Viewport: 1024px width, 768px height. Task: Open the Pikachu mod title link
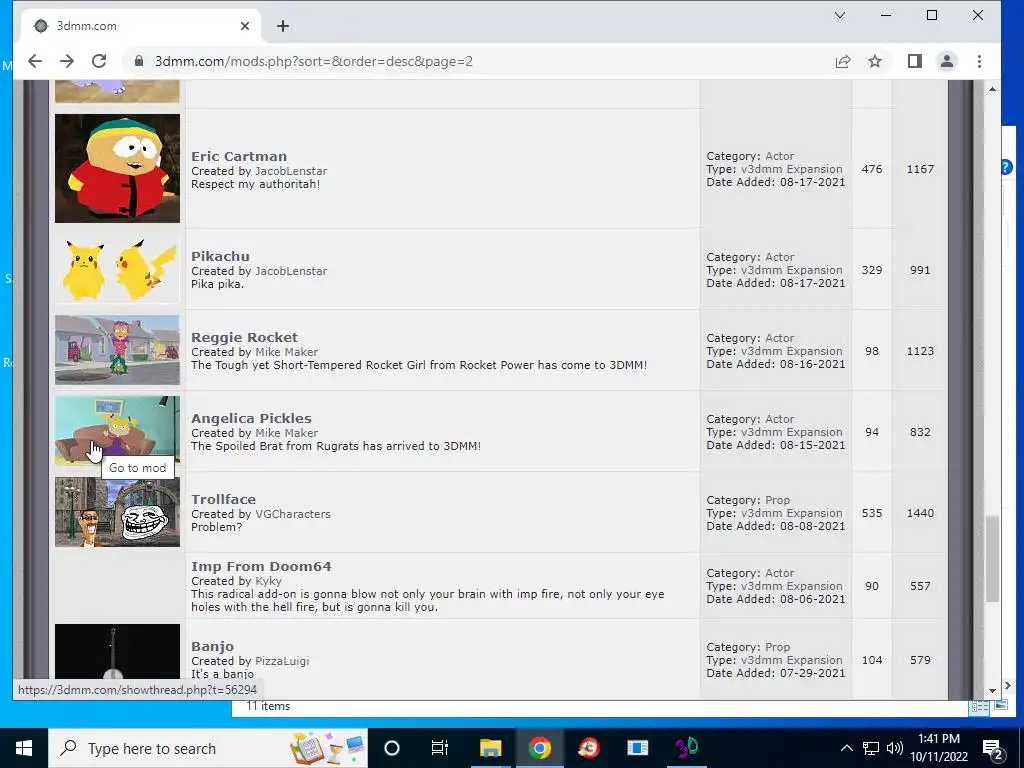tap(220, 256)
